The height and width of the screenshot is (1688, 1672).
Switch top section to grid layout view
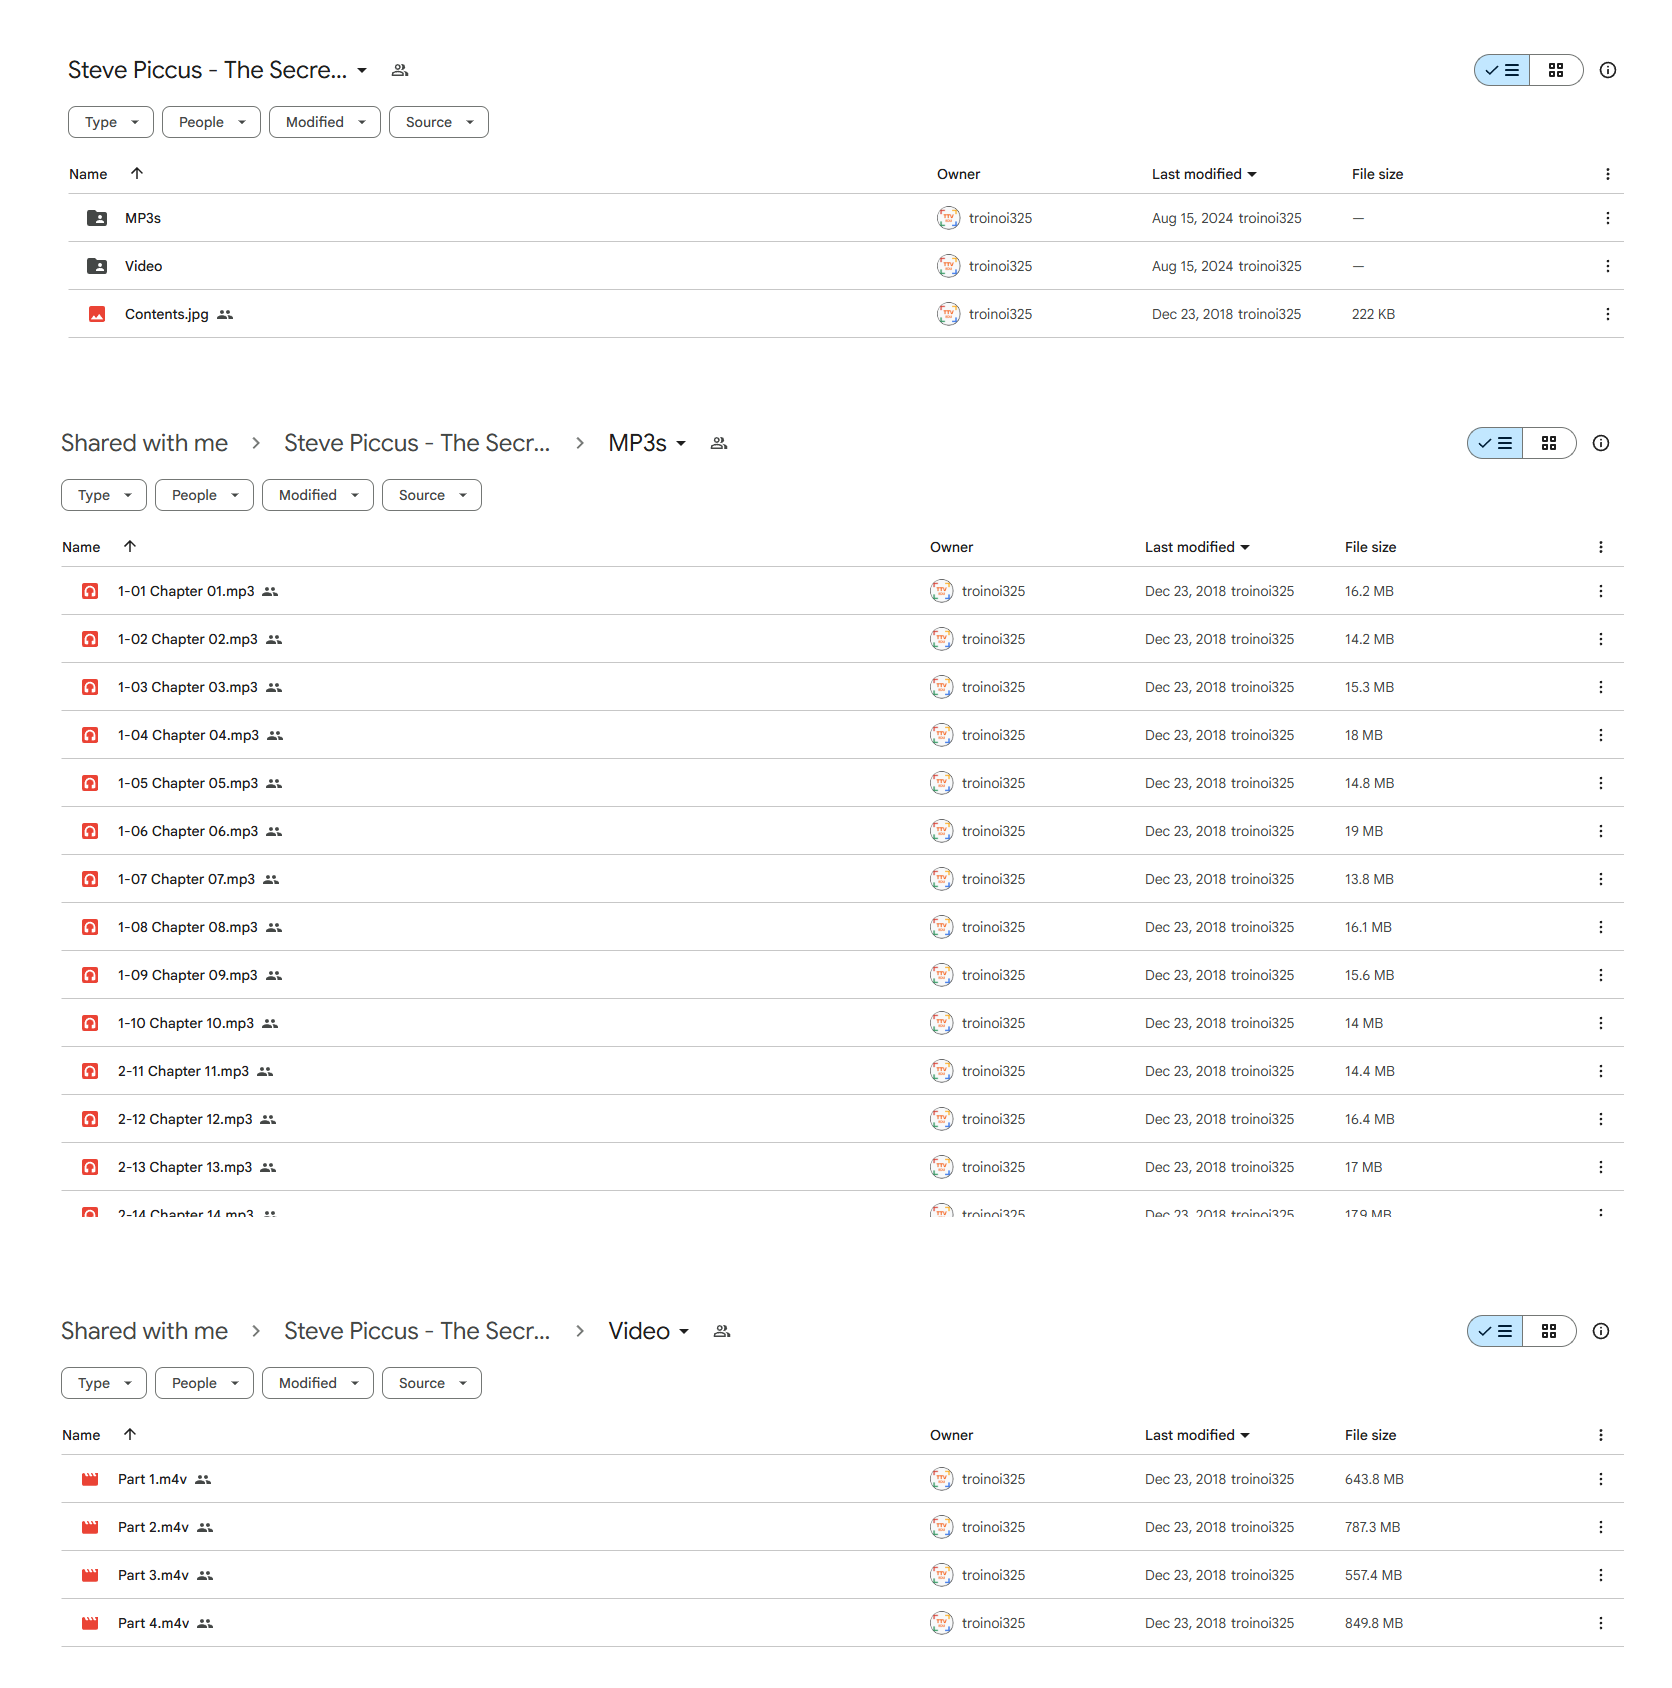click(x=1556, y=70)
